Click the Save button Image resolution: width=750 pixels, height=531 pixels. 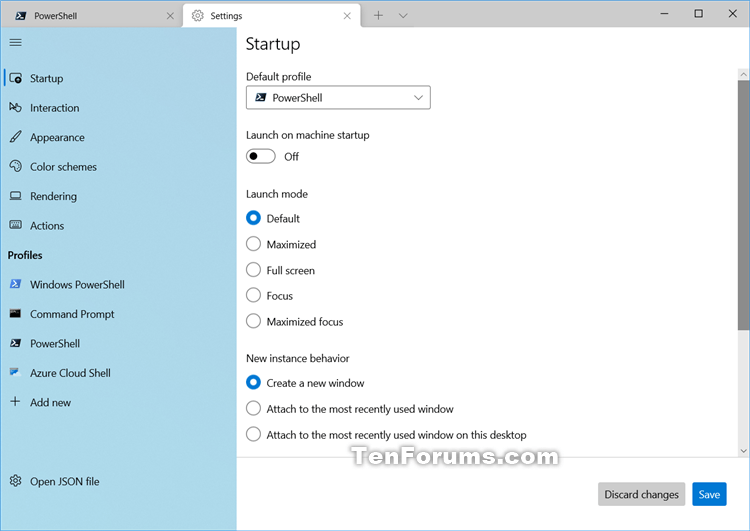(709, 494)
